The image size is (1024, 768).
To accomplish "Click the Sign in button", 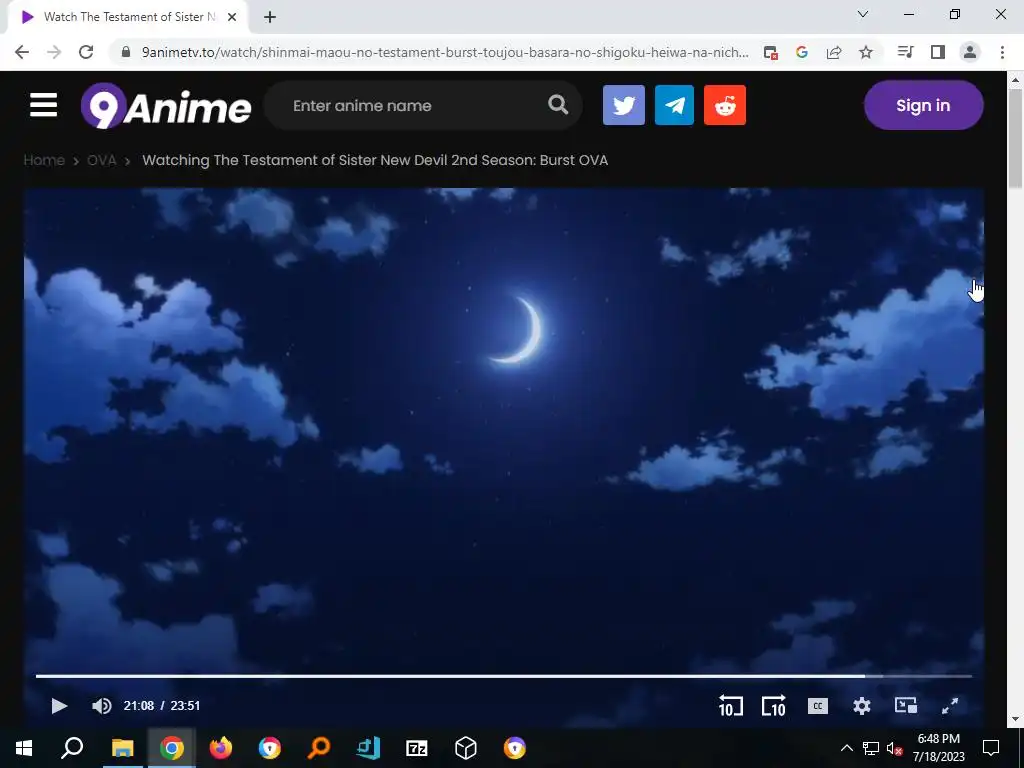I will 923,105.
